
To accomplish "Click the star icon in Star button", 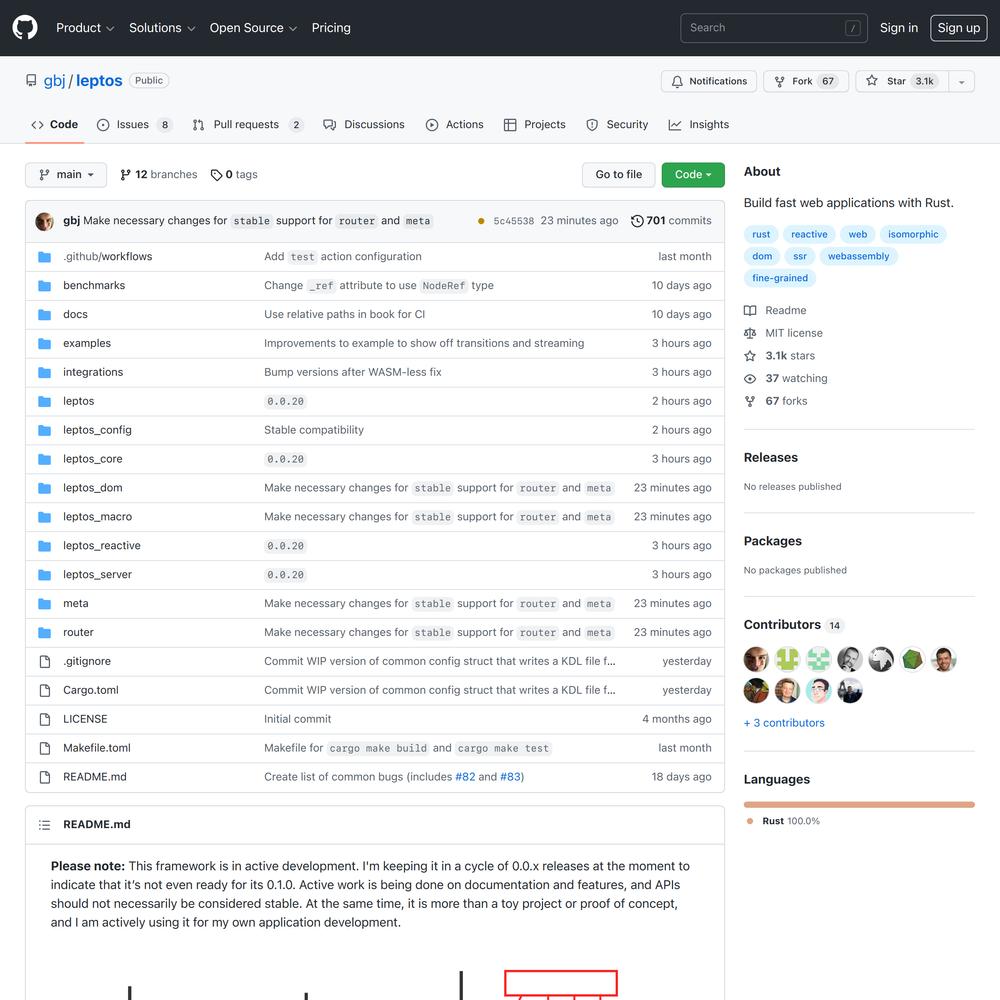I will pyautogui.click(x=872, y=80).
